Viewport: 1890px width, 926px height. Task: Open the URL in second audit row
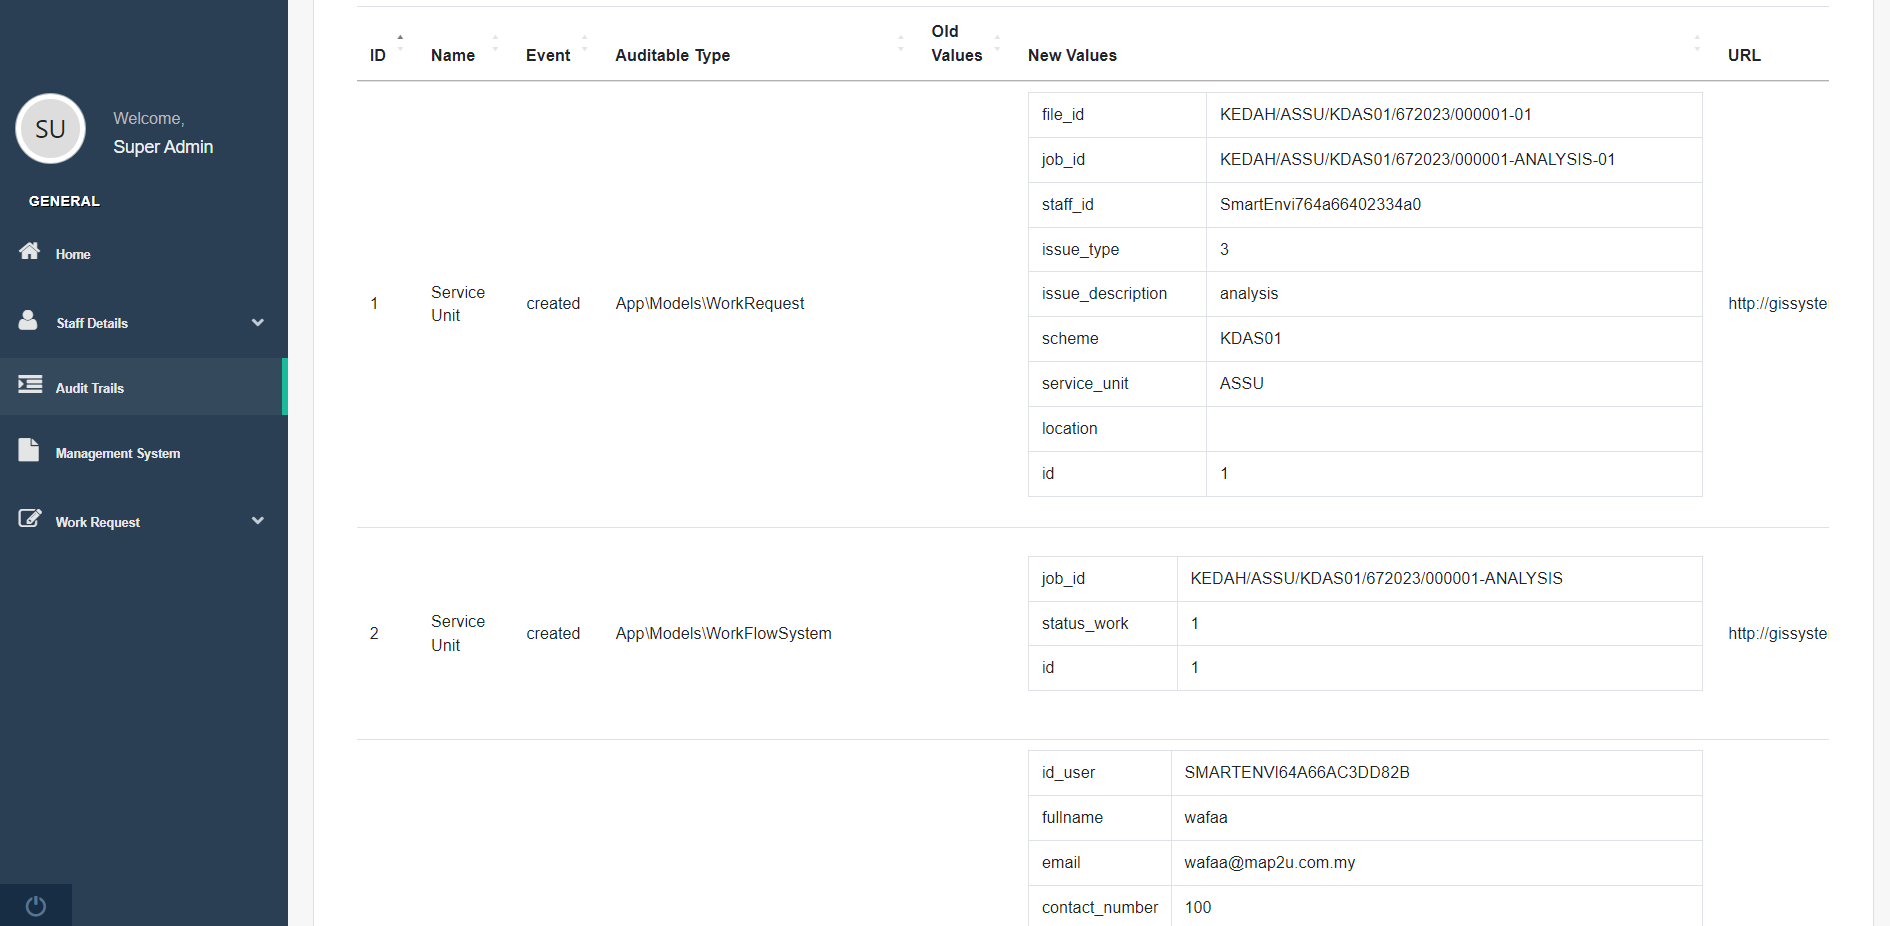(1776, 633)
